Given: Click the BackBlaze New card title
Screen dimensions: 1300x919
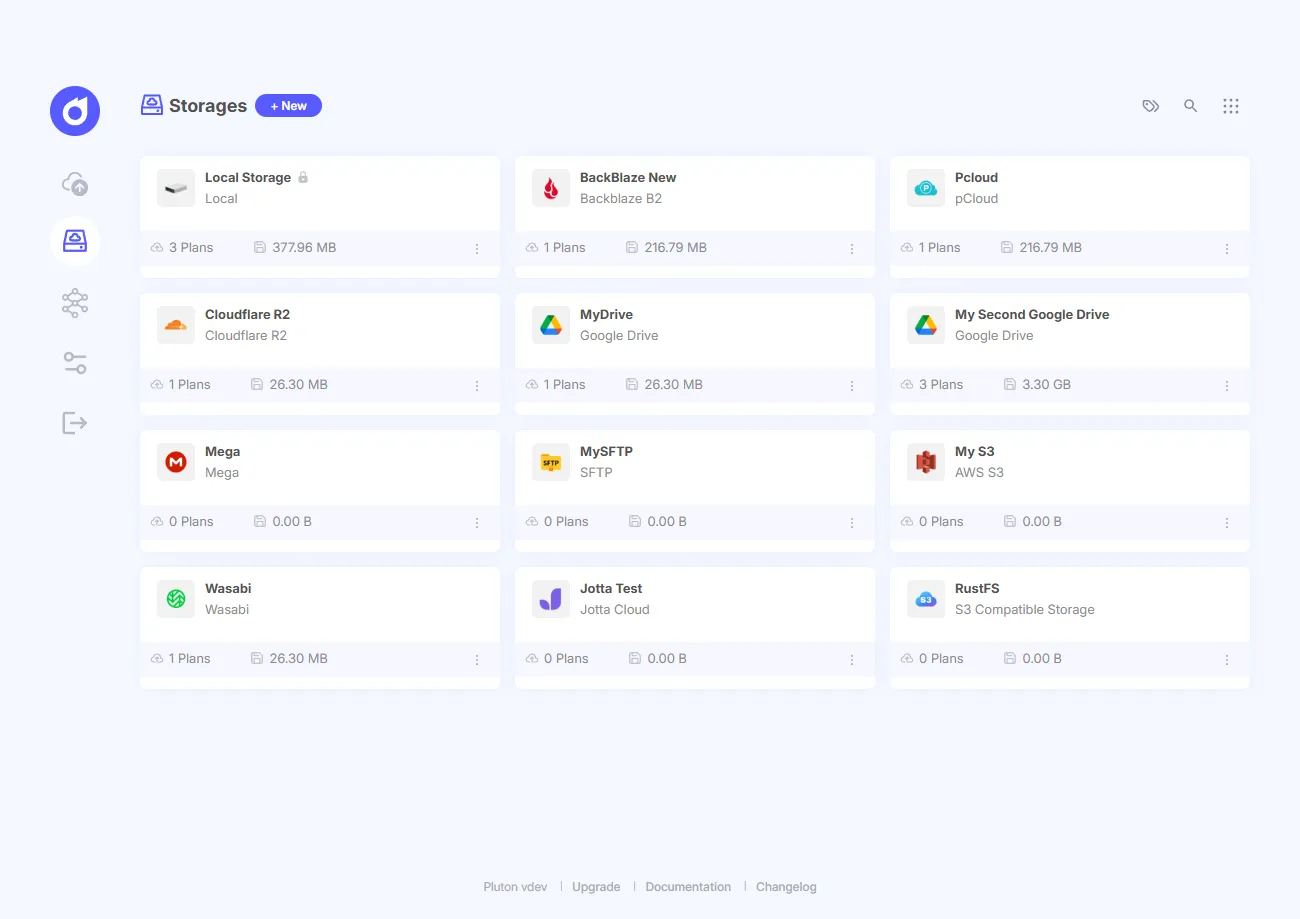Looking at the screenshot, I should click(628, 177).
